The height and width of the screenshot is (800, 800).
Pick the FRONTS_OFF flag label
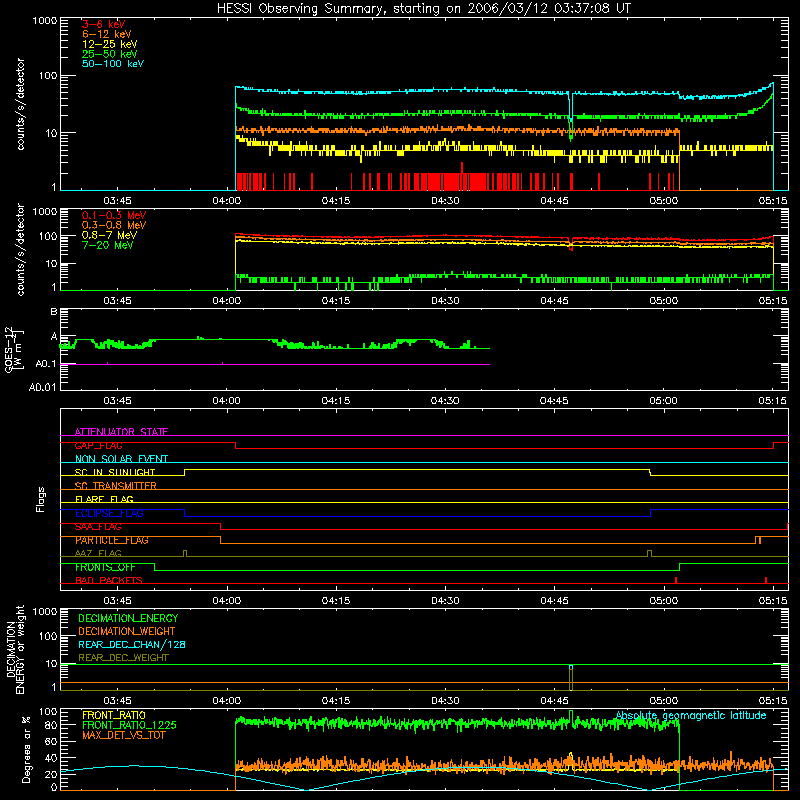pyautogui.click(x=105, y=567)
